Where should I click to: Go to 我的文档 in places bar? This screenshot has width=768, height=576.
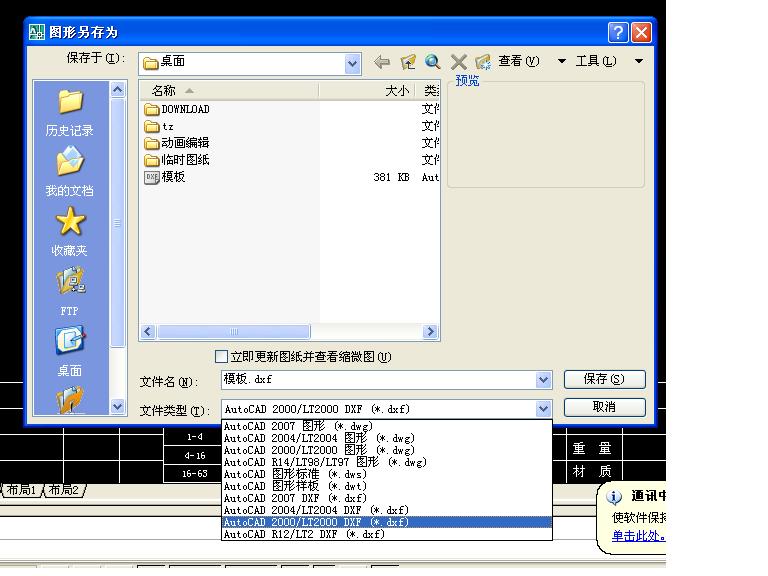click(x=70, y=172)
